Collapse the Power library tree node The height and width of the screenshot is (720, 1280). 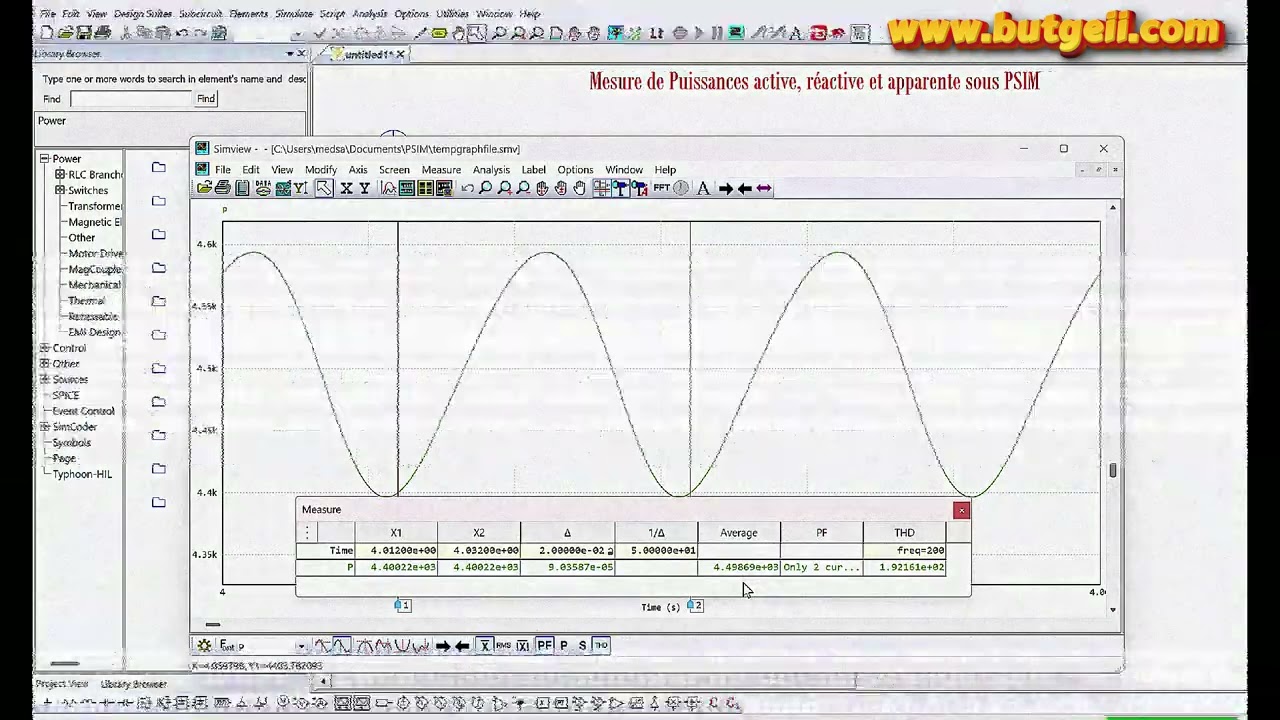coord(44,159)
